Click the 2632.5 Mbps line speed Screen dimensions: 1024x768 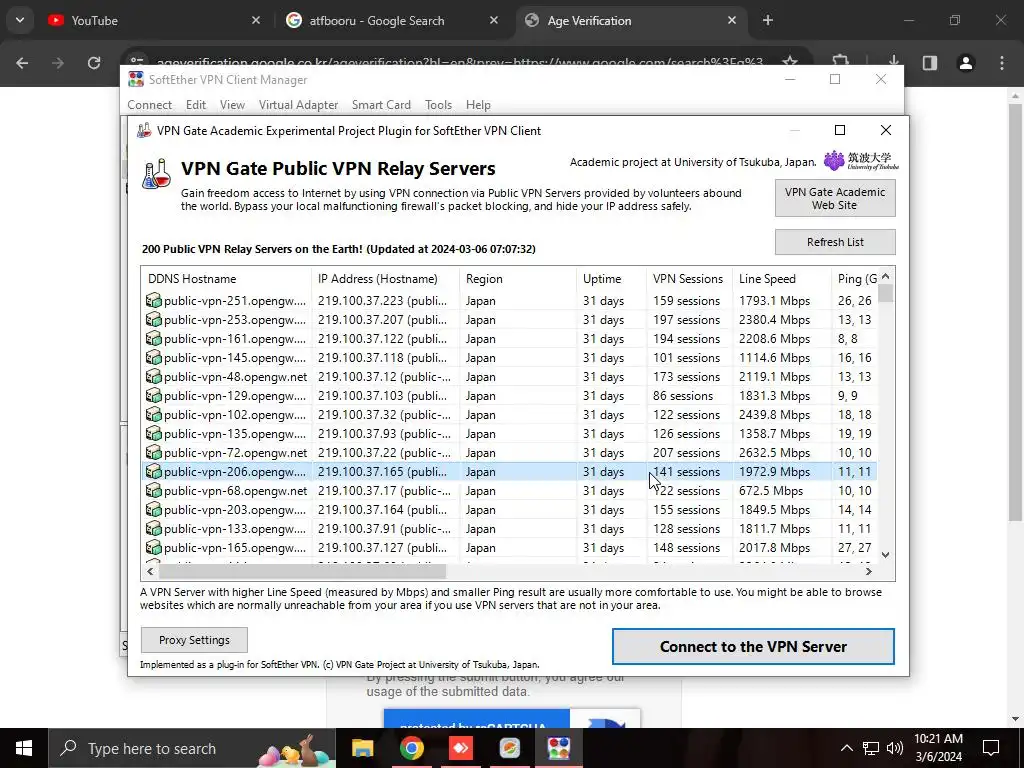pos(775,453)
